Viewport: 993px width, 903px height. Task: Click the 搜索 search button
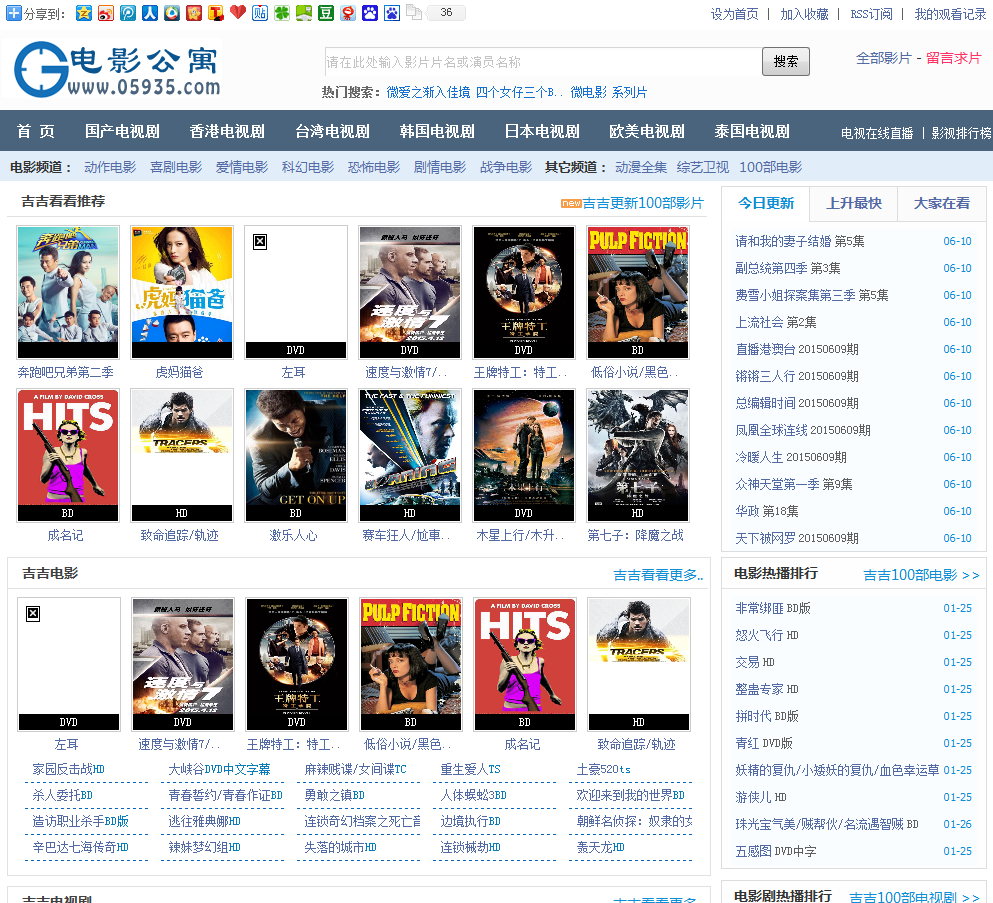click(x=785, y=61)
